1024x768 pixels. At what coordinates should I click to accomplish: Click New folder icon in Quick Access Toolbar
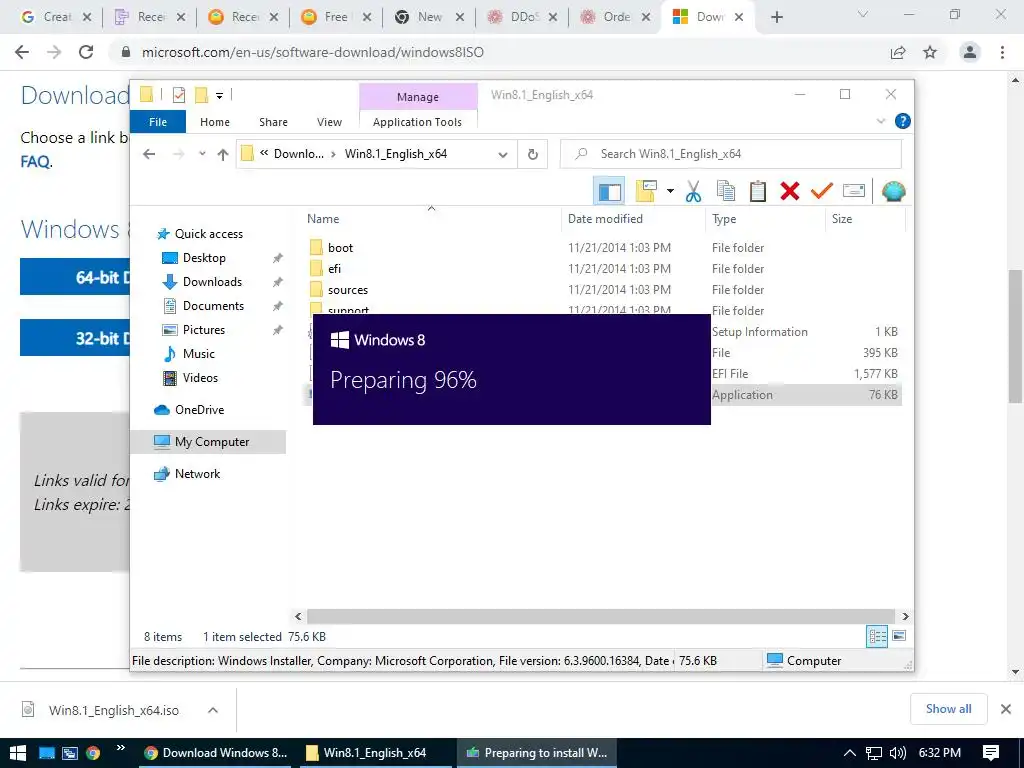(202, 95)
